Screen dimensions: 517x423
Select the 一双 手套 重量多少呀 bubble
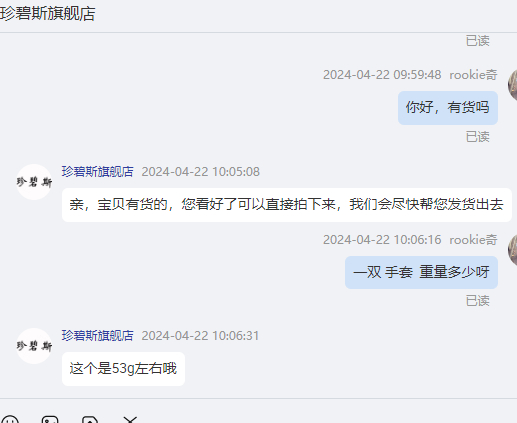click(x=421, y=272)
